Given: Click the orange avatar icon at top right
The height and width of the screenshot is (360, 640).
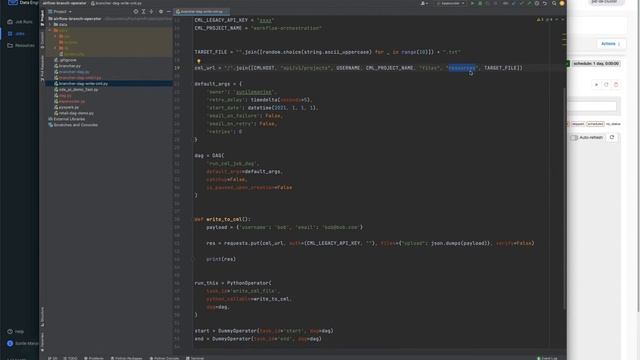Looking at the screenshot, I should tap(562, 3).
